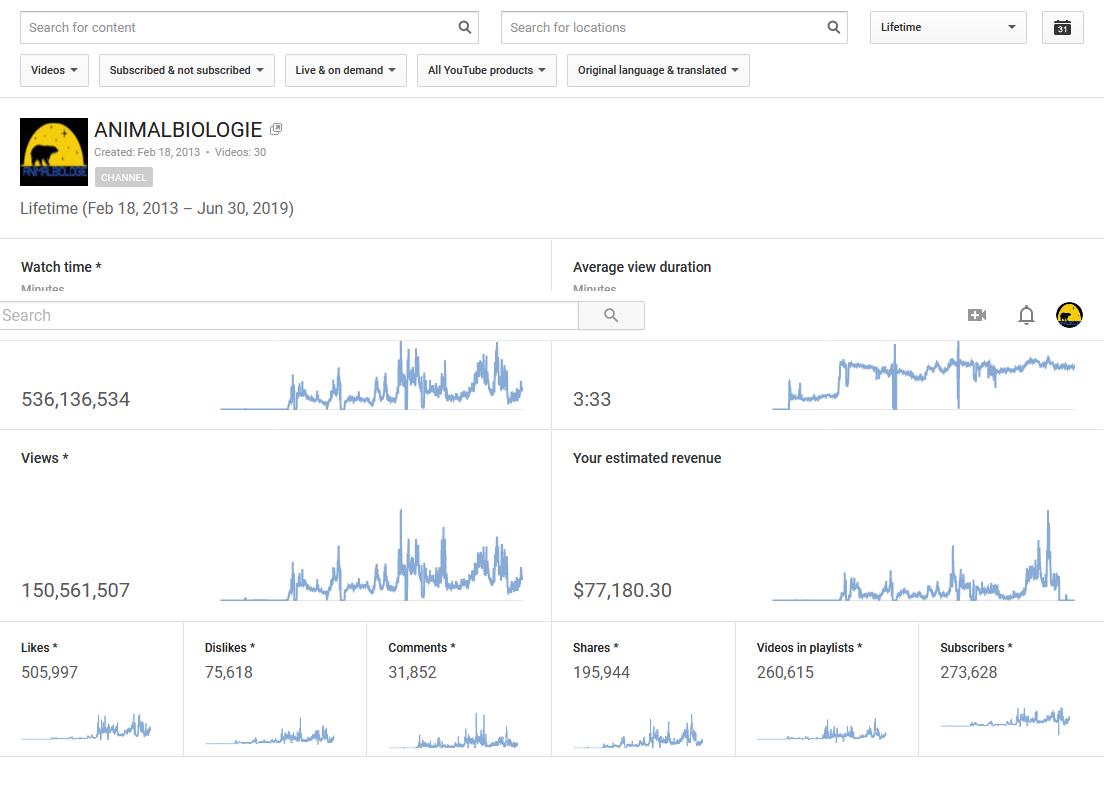The image size is (1104, 810).
Task: Open the Dislikes metric card
Action: click(275, 689)
